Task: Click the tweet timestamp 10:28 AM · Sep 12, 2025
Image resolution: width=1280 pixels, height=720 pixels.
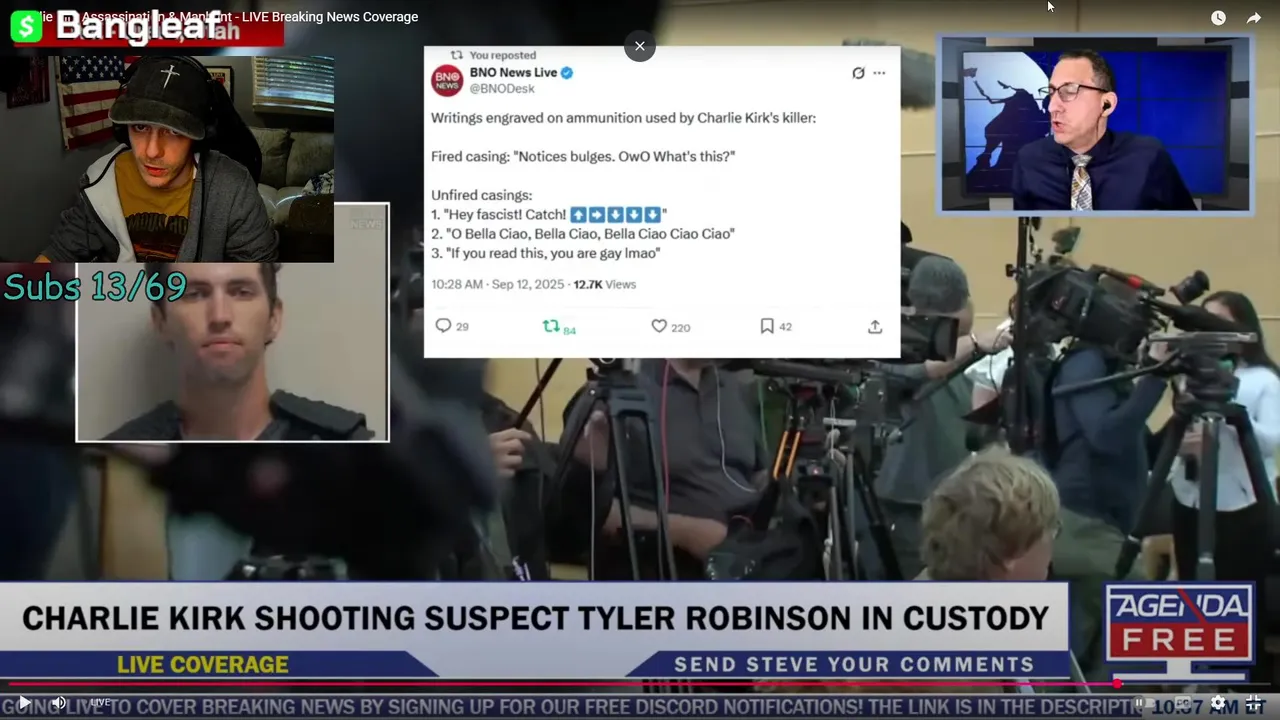Action: (498, 284)
